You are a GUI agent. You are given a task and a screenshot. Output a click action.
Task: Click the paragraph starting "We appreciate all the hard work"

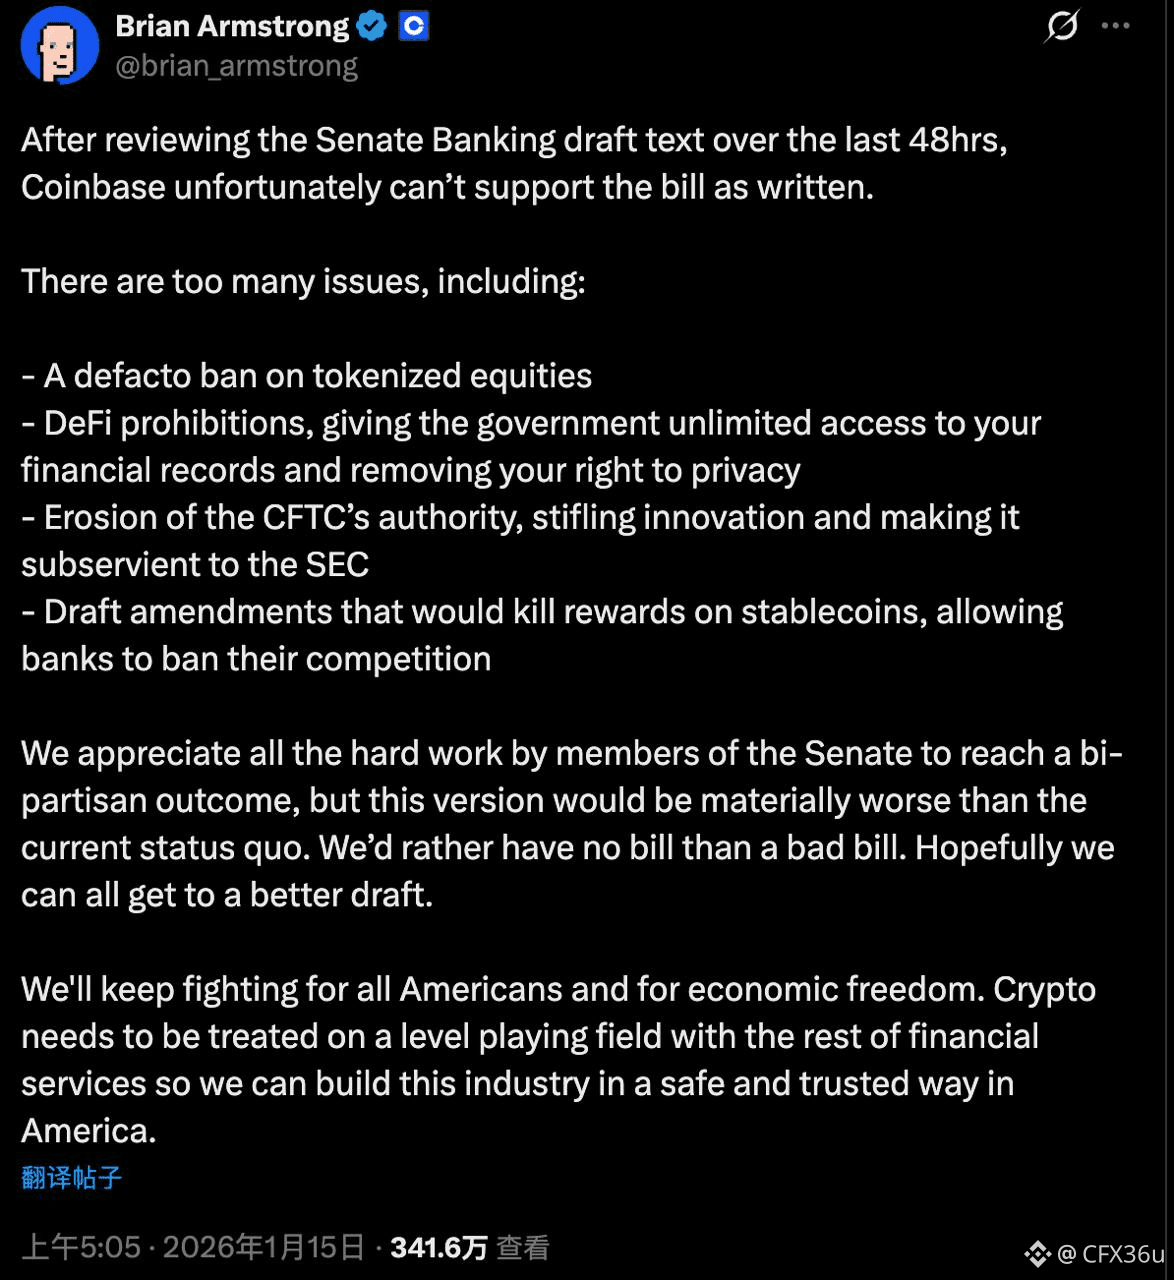[570, 823]
